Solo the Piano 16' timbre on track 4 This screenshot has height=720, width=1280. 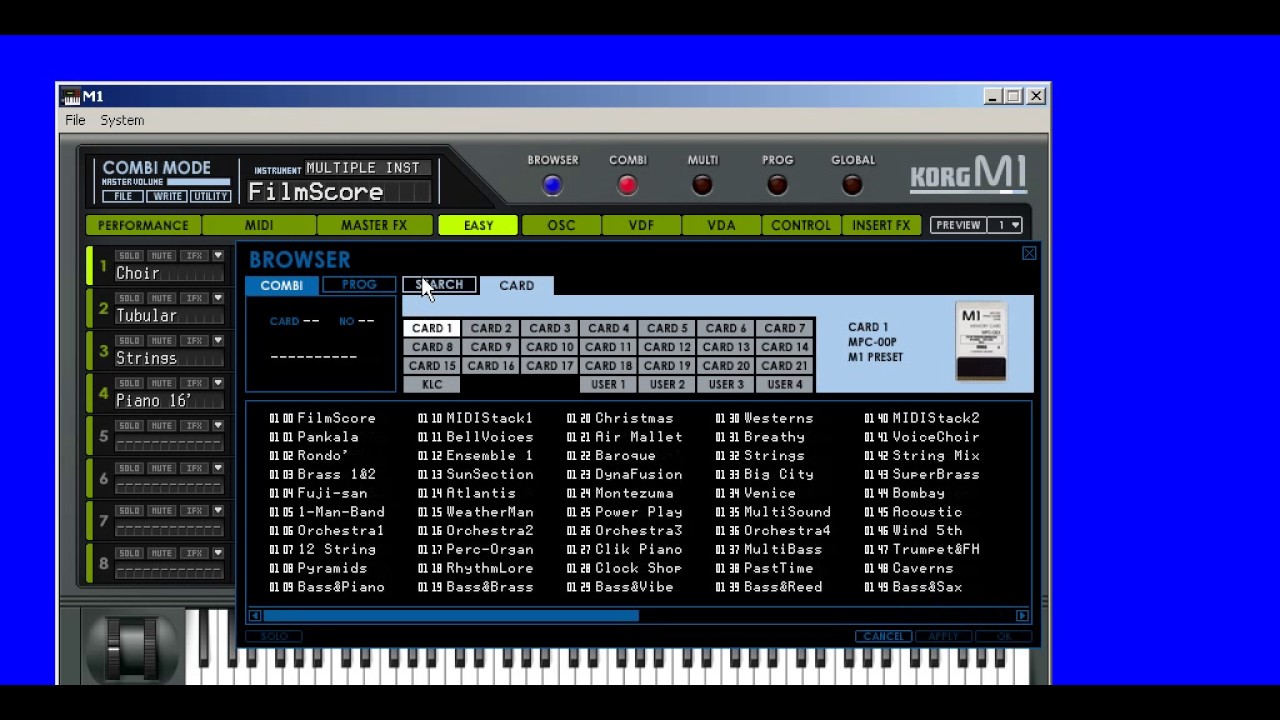click(x=129, y=383)
